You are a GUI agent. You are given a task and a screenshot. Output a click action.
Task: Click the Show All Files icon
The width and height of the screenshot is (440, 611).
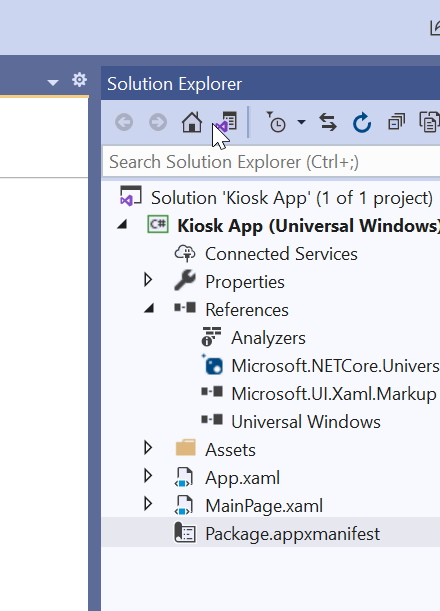point(429,122)
